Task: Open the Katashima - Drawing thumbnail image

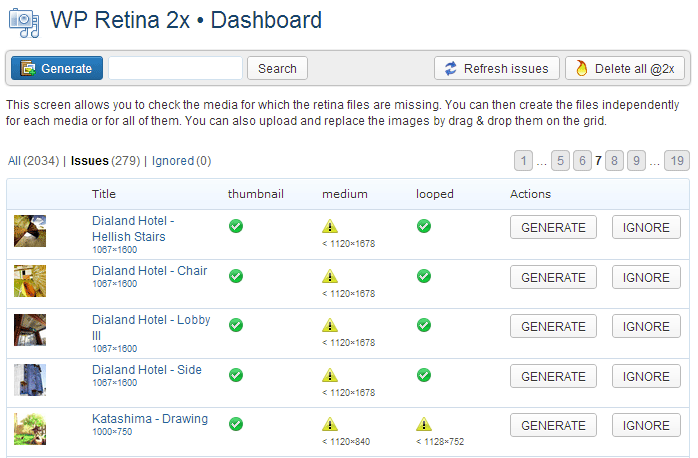Action: tap(30, 429)
